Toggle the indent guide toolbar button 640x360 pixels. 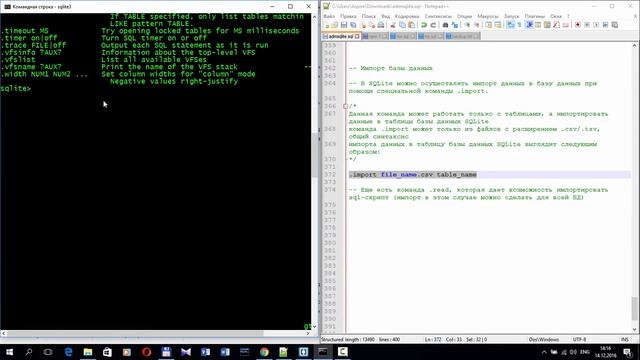pyautogui.click(x=529, y=25)
